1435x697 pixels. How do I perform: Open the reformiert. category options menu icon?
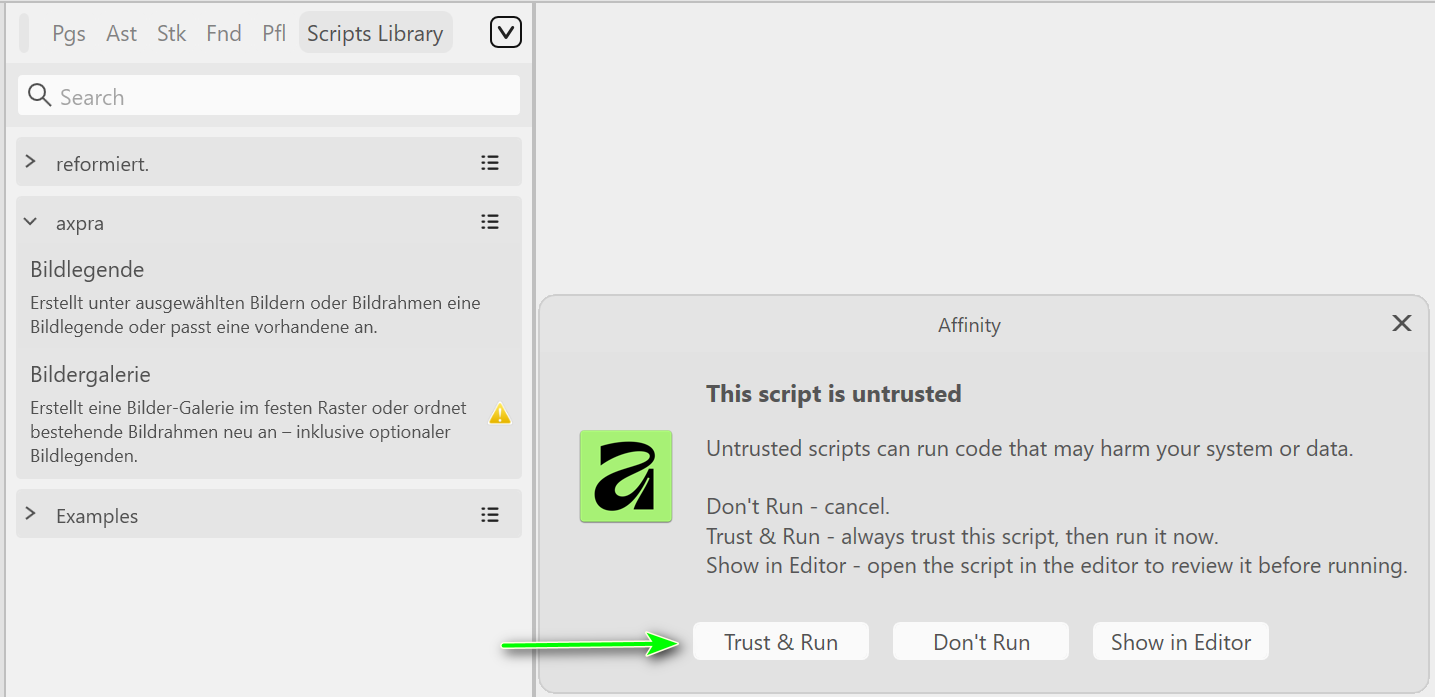coord(490,162)
